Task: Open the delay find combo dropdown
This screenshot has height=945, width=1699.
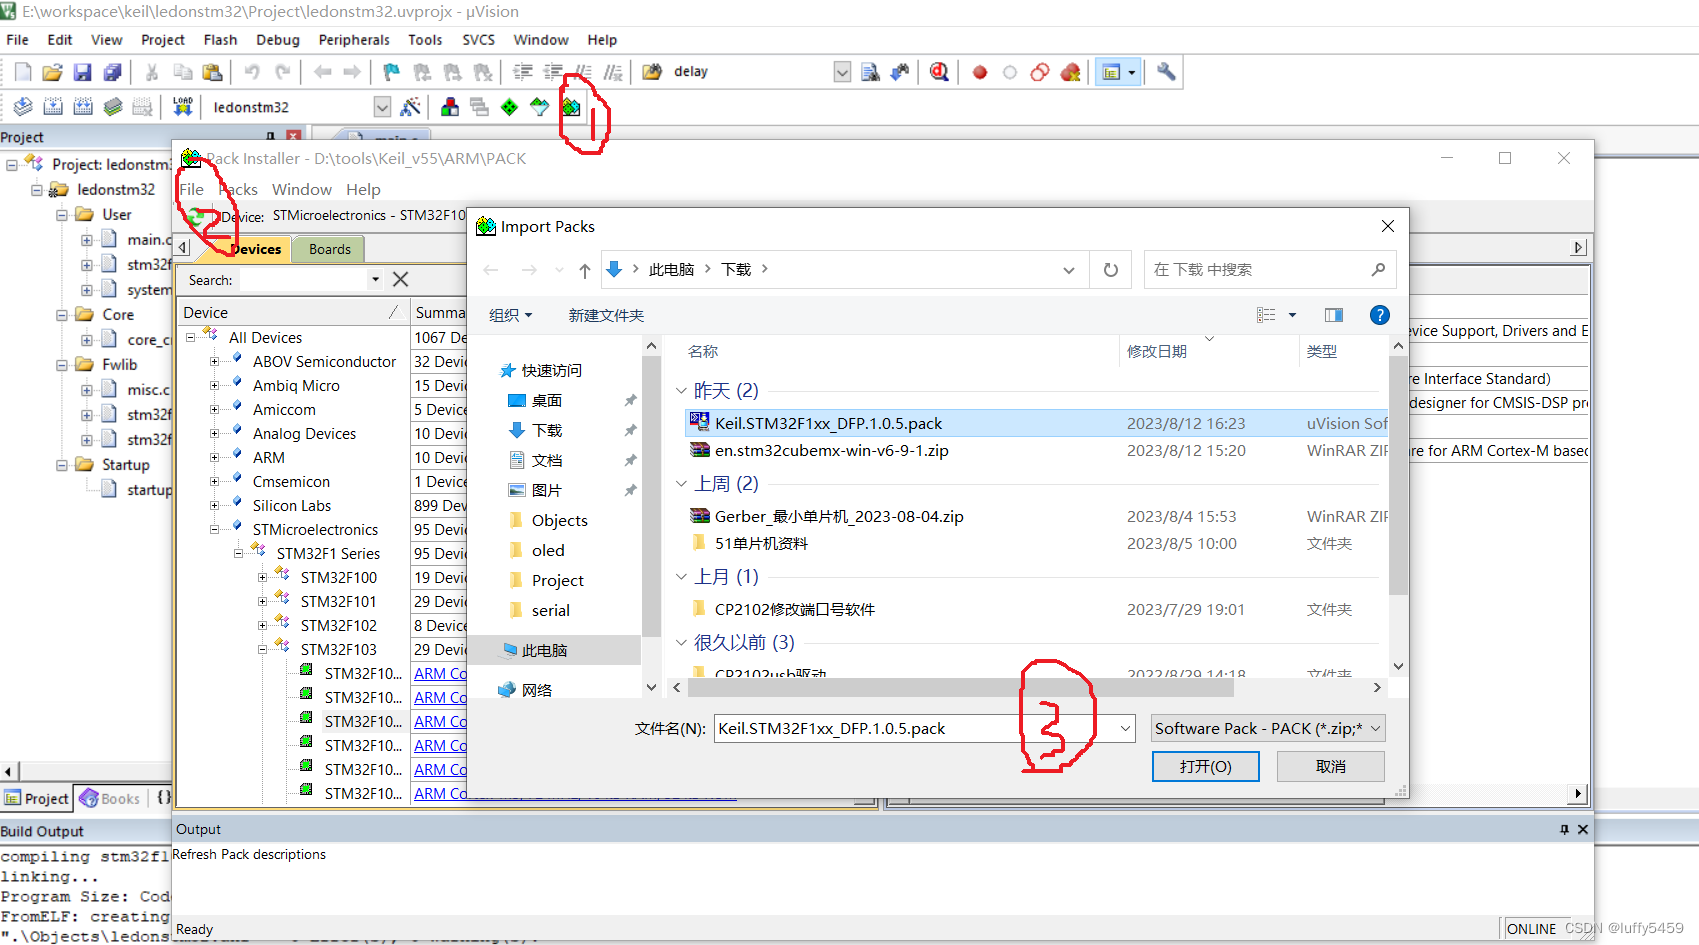Action: [842, 72]
